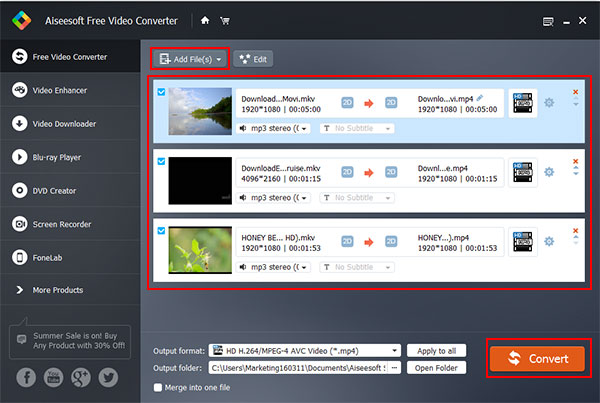Select the Download...Movi.mkv landscape thumbnail

(200, 111)
